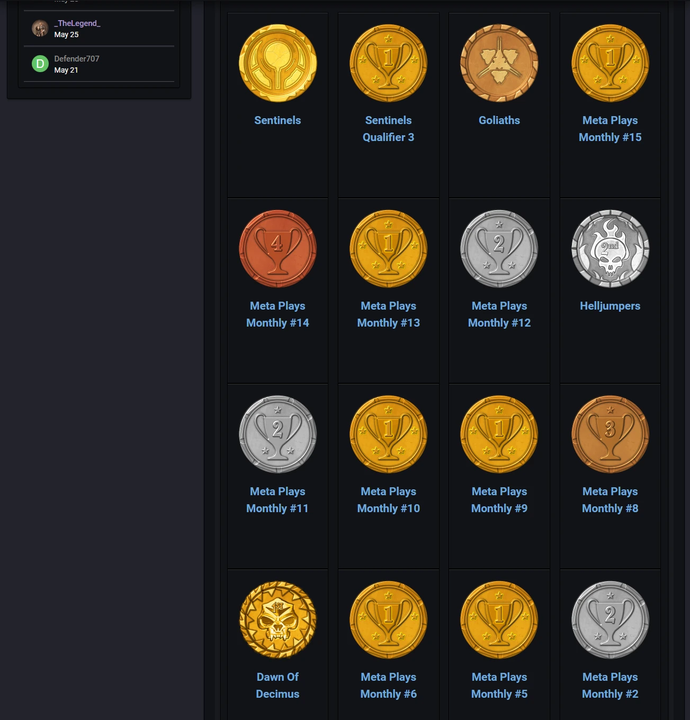The image size is (690, 720).
Task: Open _TheLegend_ user profile link
Action: pyautogui.click(x=77, y=23)
